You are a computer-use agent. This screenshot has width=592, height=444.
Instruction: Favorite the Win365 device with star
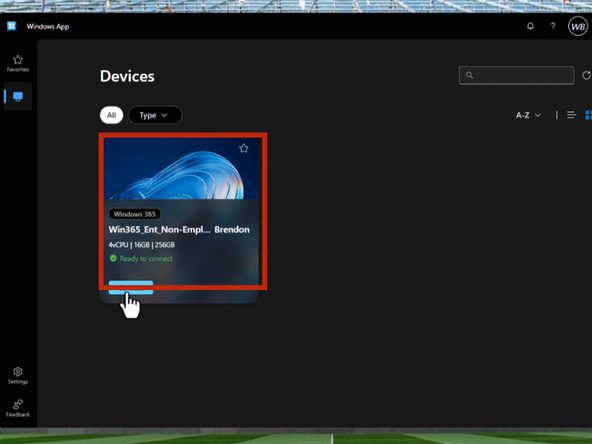[244, 148]
